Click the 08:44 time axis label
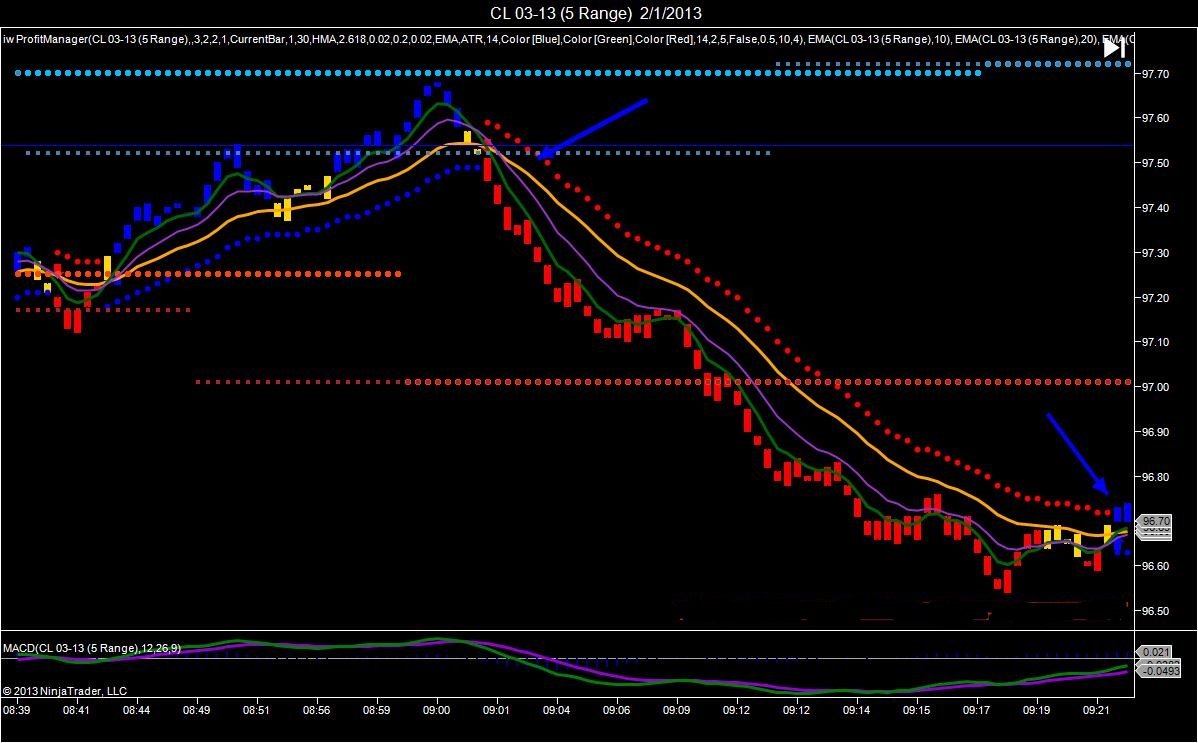 pos(137,710)
